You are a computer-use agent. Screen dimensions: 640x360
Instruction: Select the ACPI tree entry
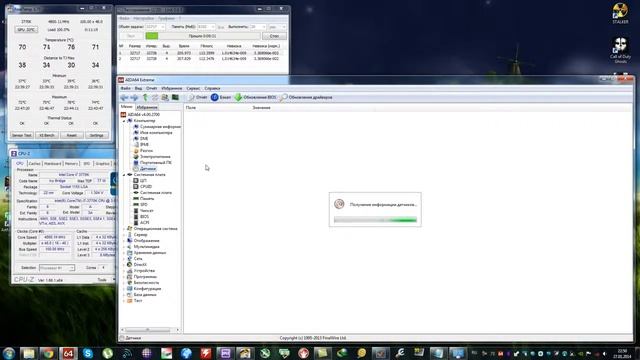141,222
